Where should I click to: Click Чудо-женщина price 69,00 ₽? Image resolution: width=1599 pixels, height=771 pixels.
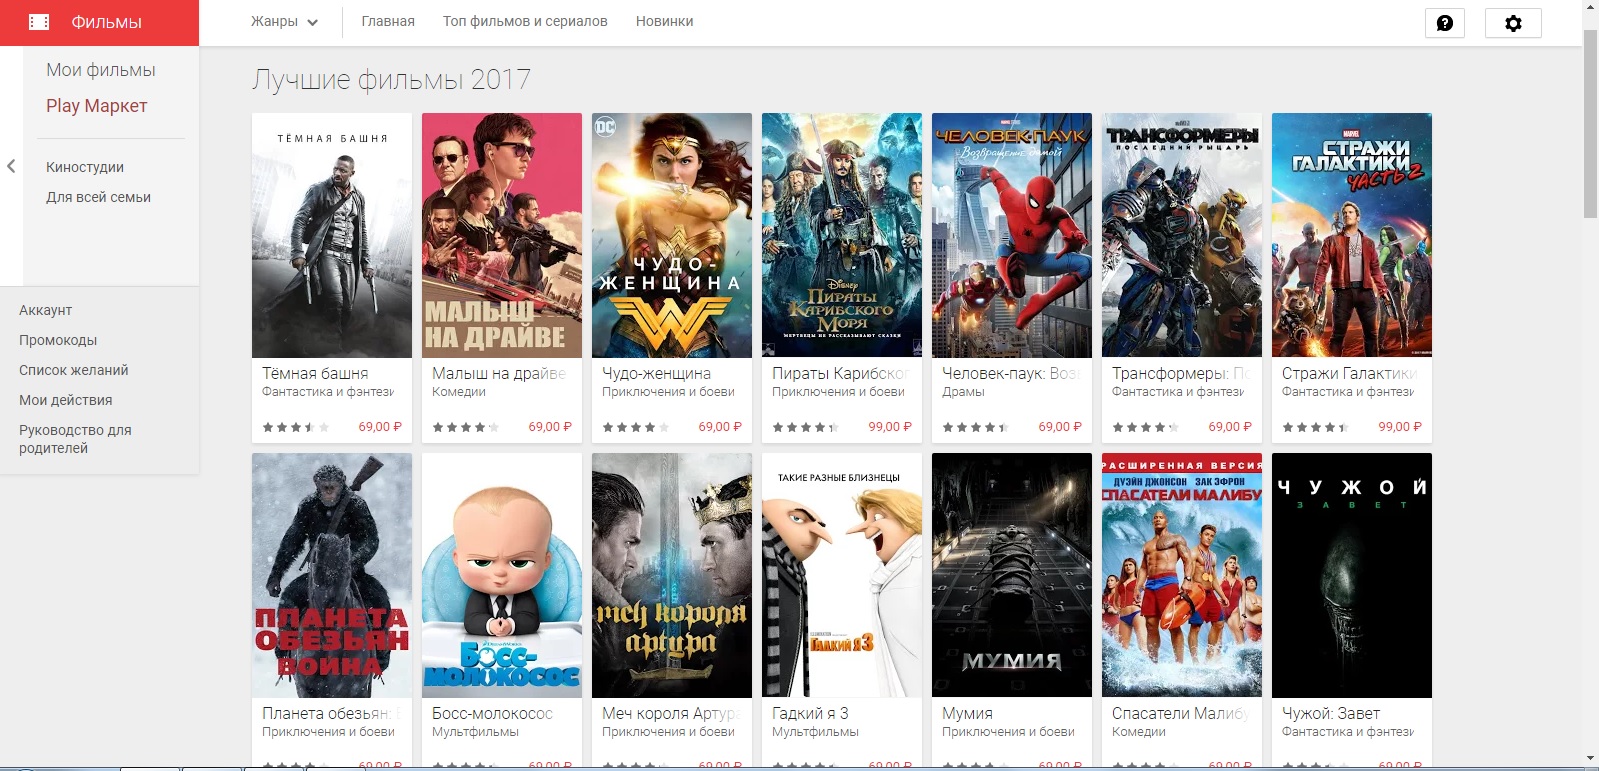720,427
